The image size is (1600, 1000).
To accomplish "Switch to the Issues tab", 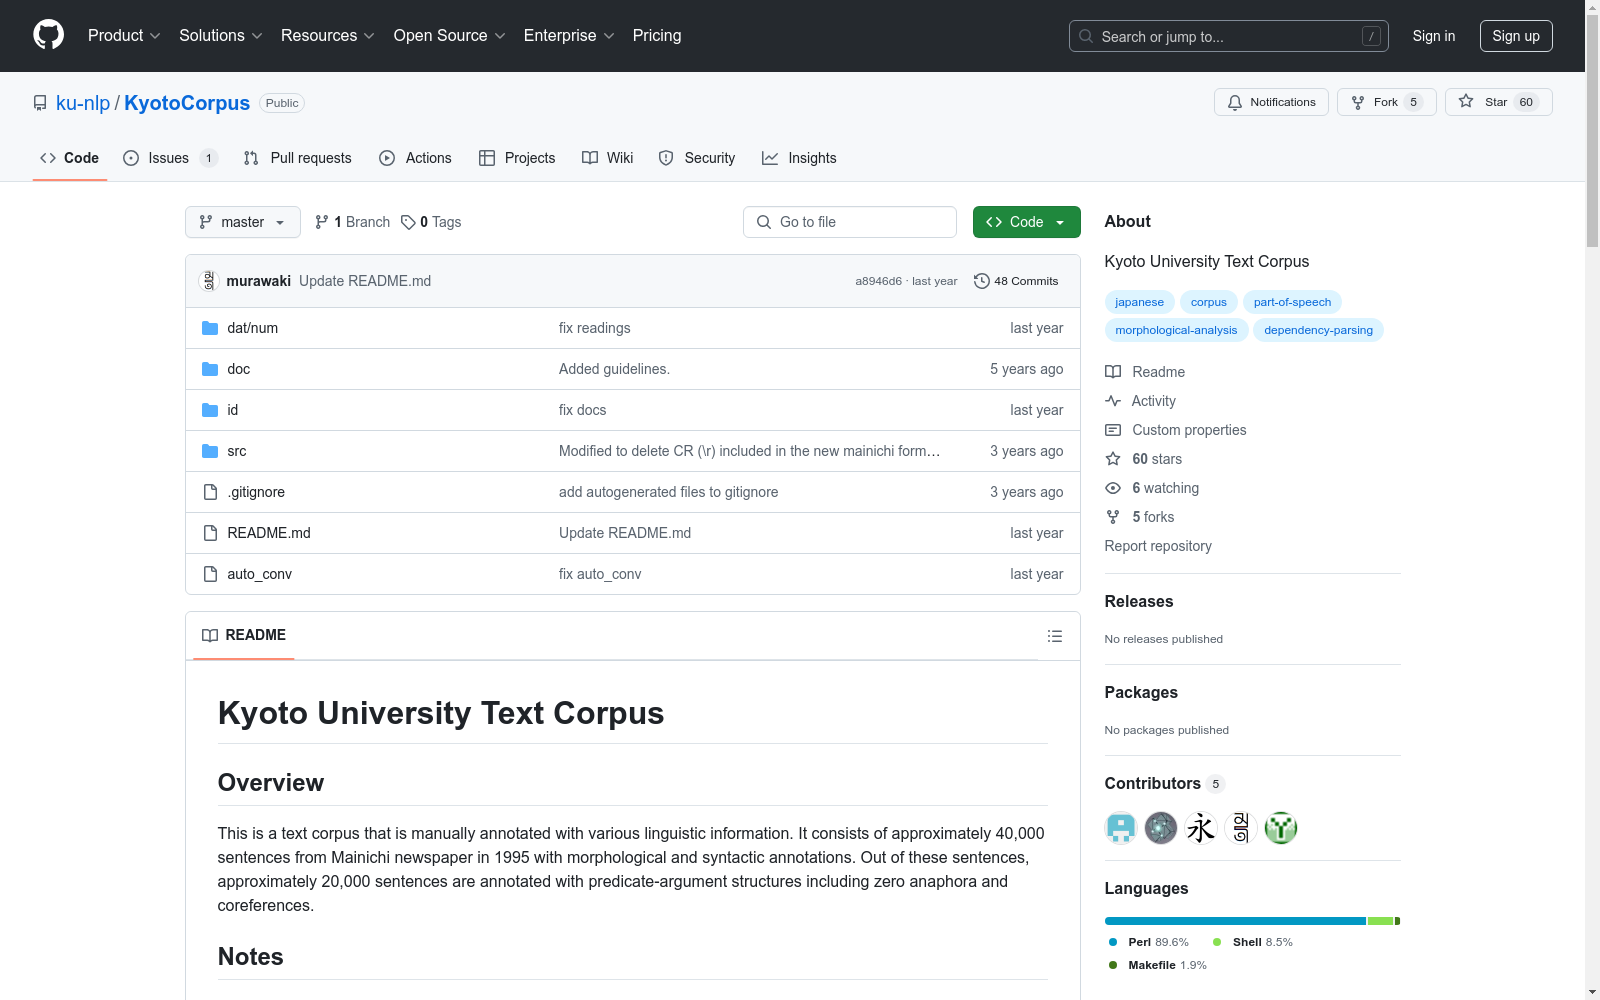I will coord(170,158).
